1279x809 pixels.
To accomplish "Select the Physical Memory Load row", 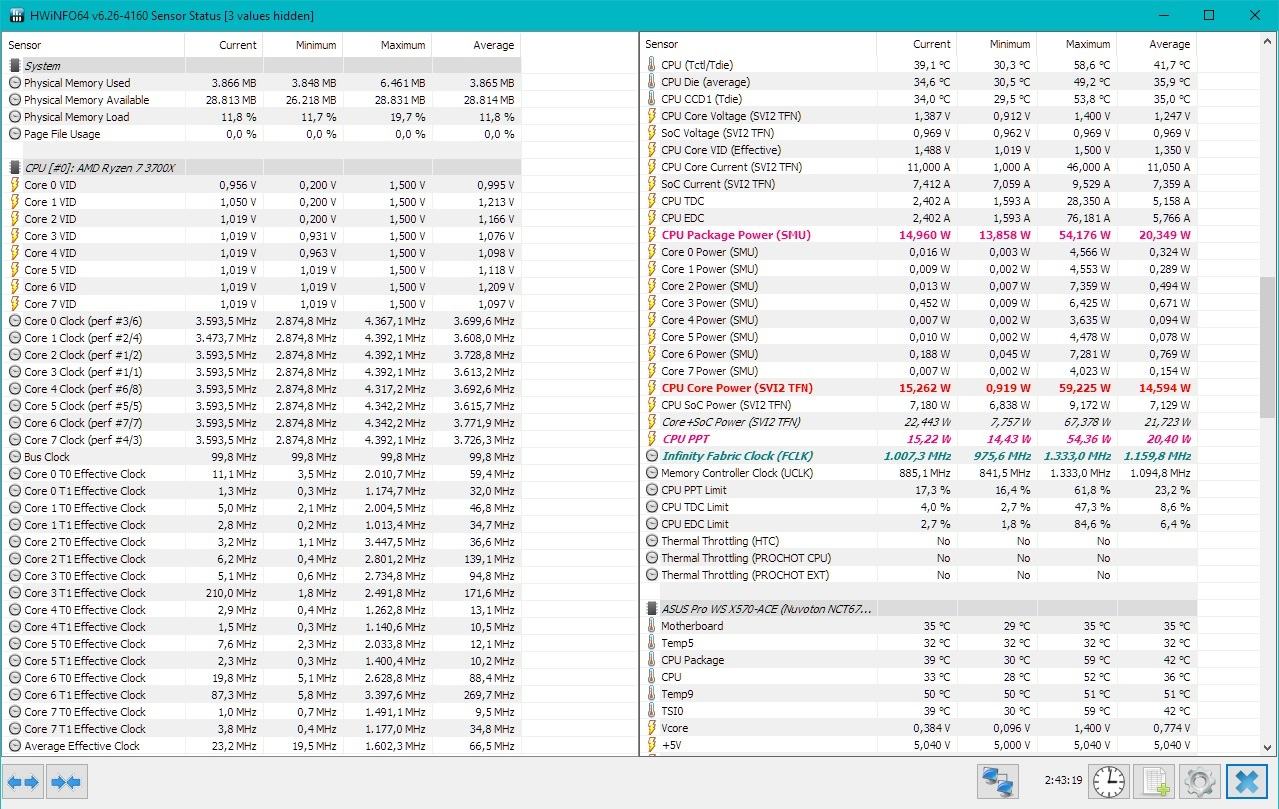I will [x=262, y=117].
